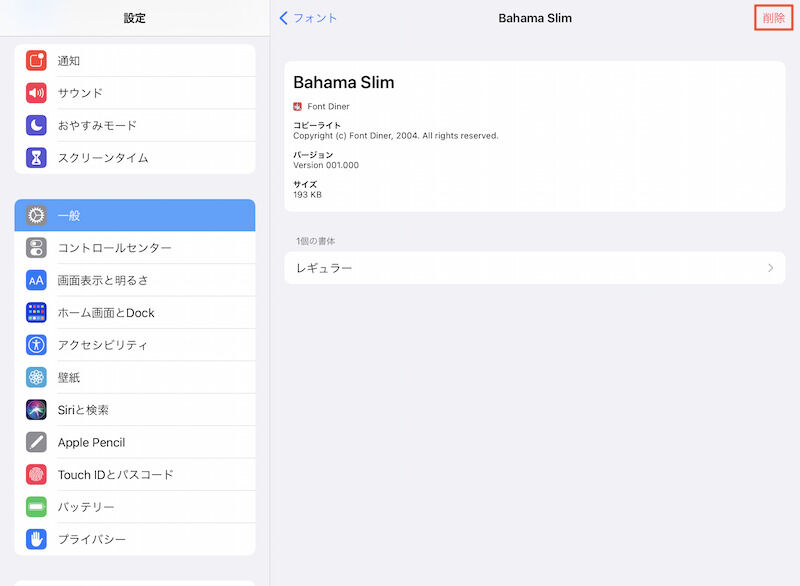Tap the バージョン label
This screenshot has height=586, width=800.
[313, 155]
